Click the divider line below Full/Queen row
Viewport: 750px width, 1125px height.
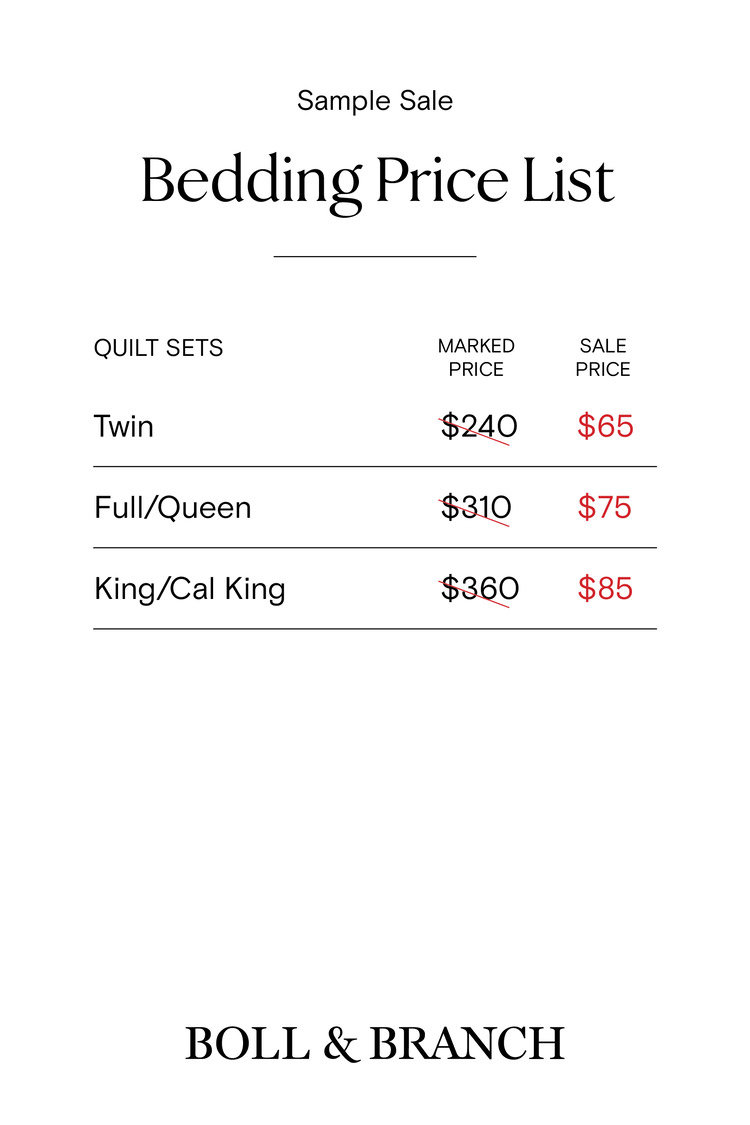click(x=375, y=548)
